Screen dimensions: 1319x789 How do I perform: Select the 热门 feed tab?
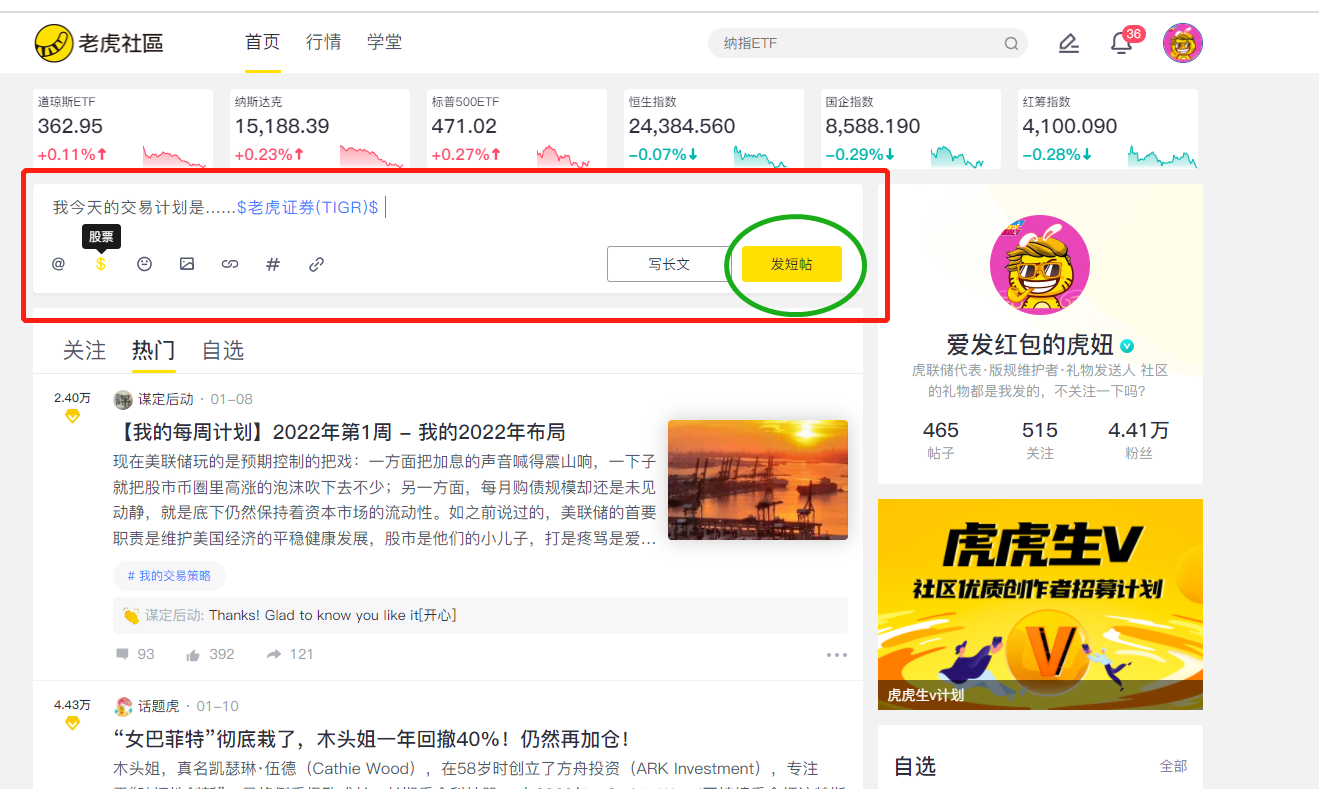154,351
